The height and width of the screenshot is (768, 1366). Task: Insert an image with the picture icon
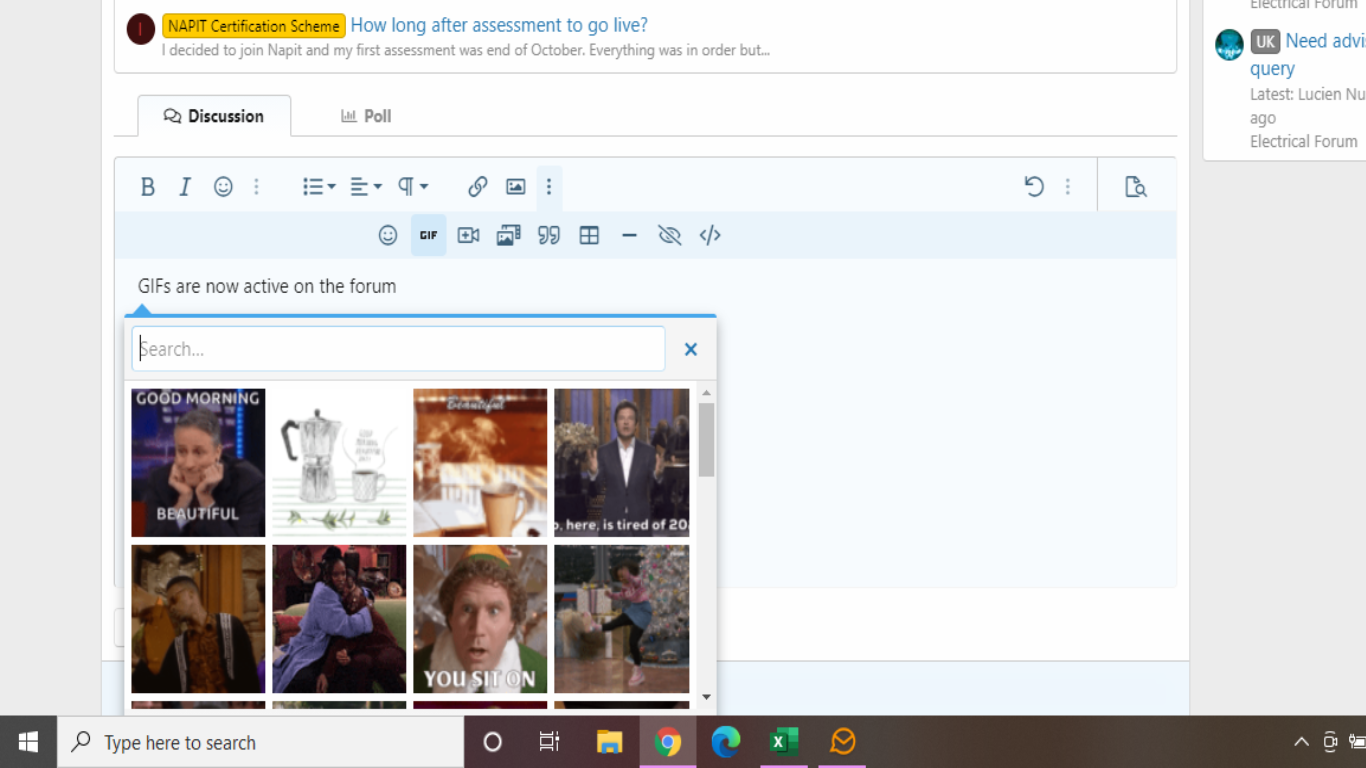(x=515, y=187)
